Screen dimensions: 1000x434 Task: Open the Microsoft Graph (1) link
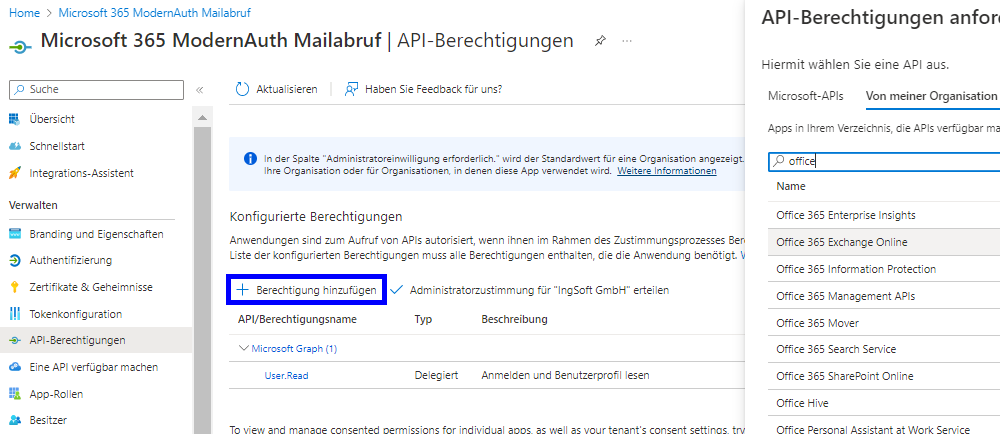coord(295,349)
